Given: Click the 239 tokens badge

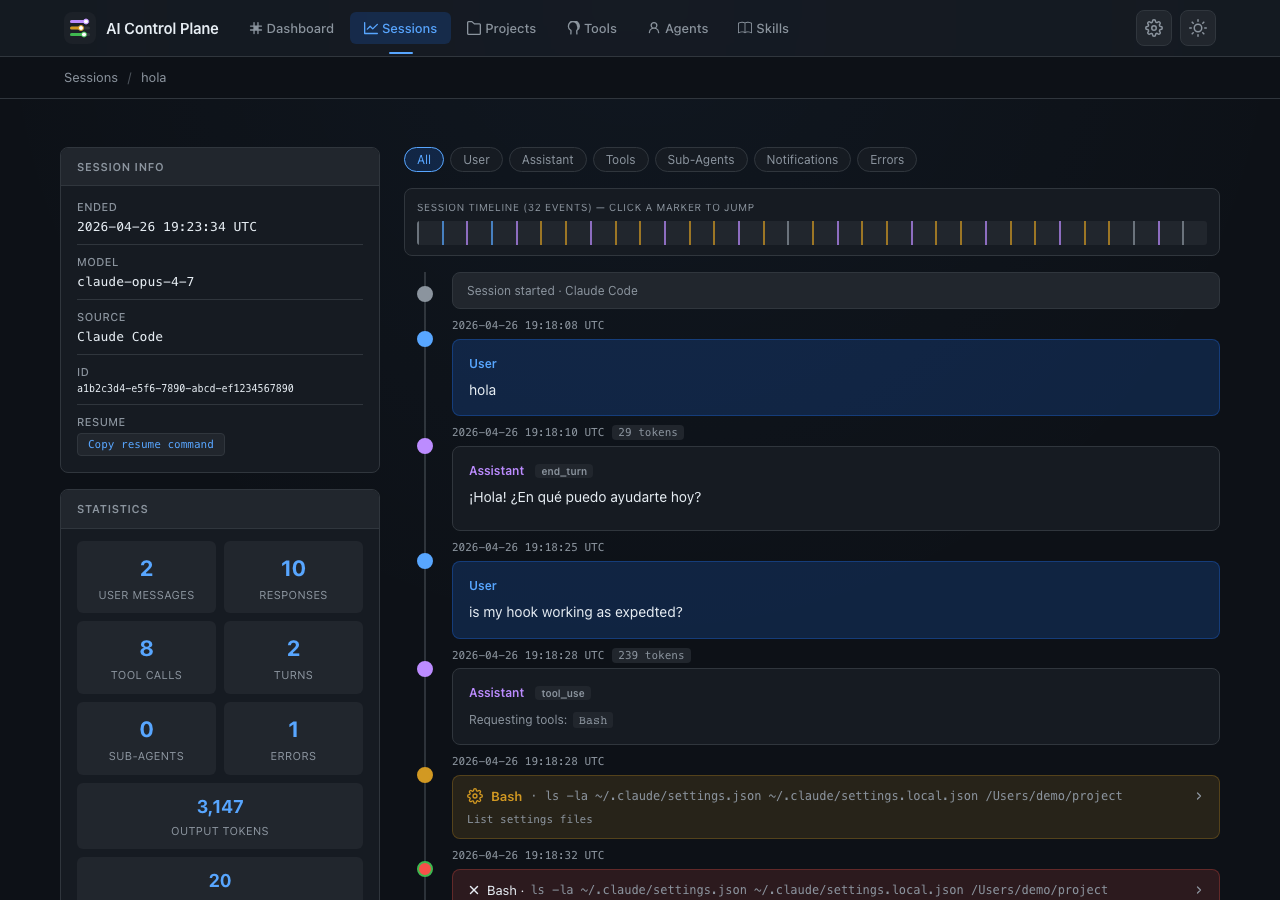Looking at the screenshot, I should point(651,655).
